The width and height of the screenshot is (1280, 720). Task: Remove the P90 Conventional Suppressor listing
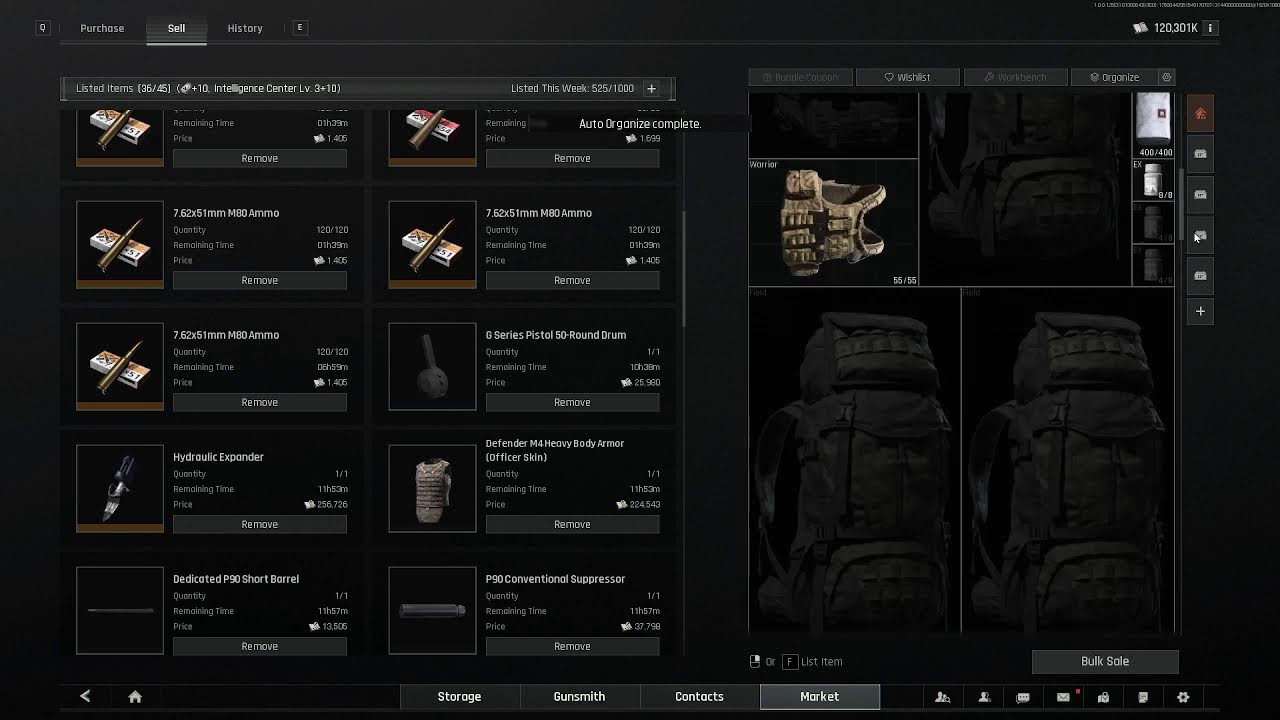coord(572,646)
